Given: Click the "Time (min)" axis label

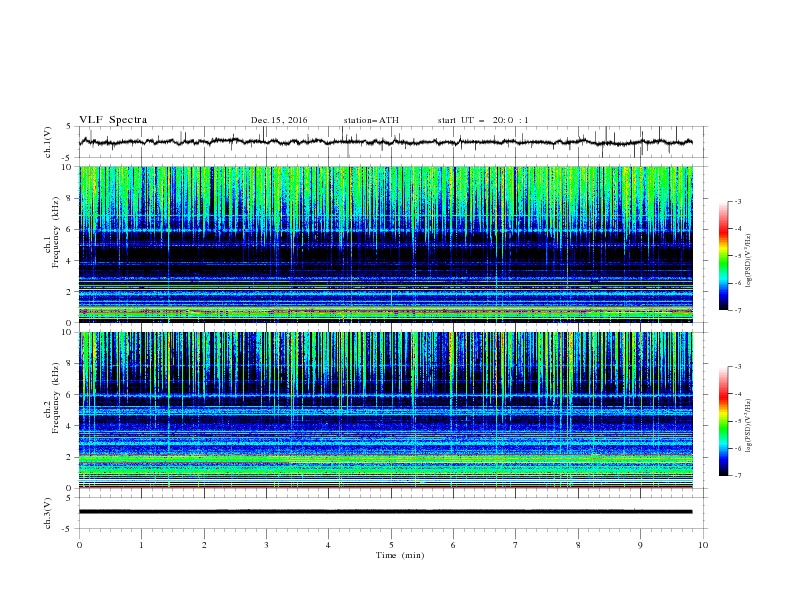Looking at the screenshot, I should (400, 555).
